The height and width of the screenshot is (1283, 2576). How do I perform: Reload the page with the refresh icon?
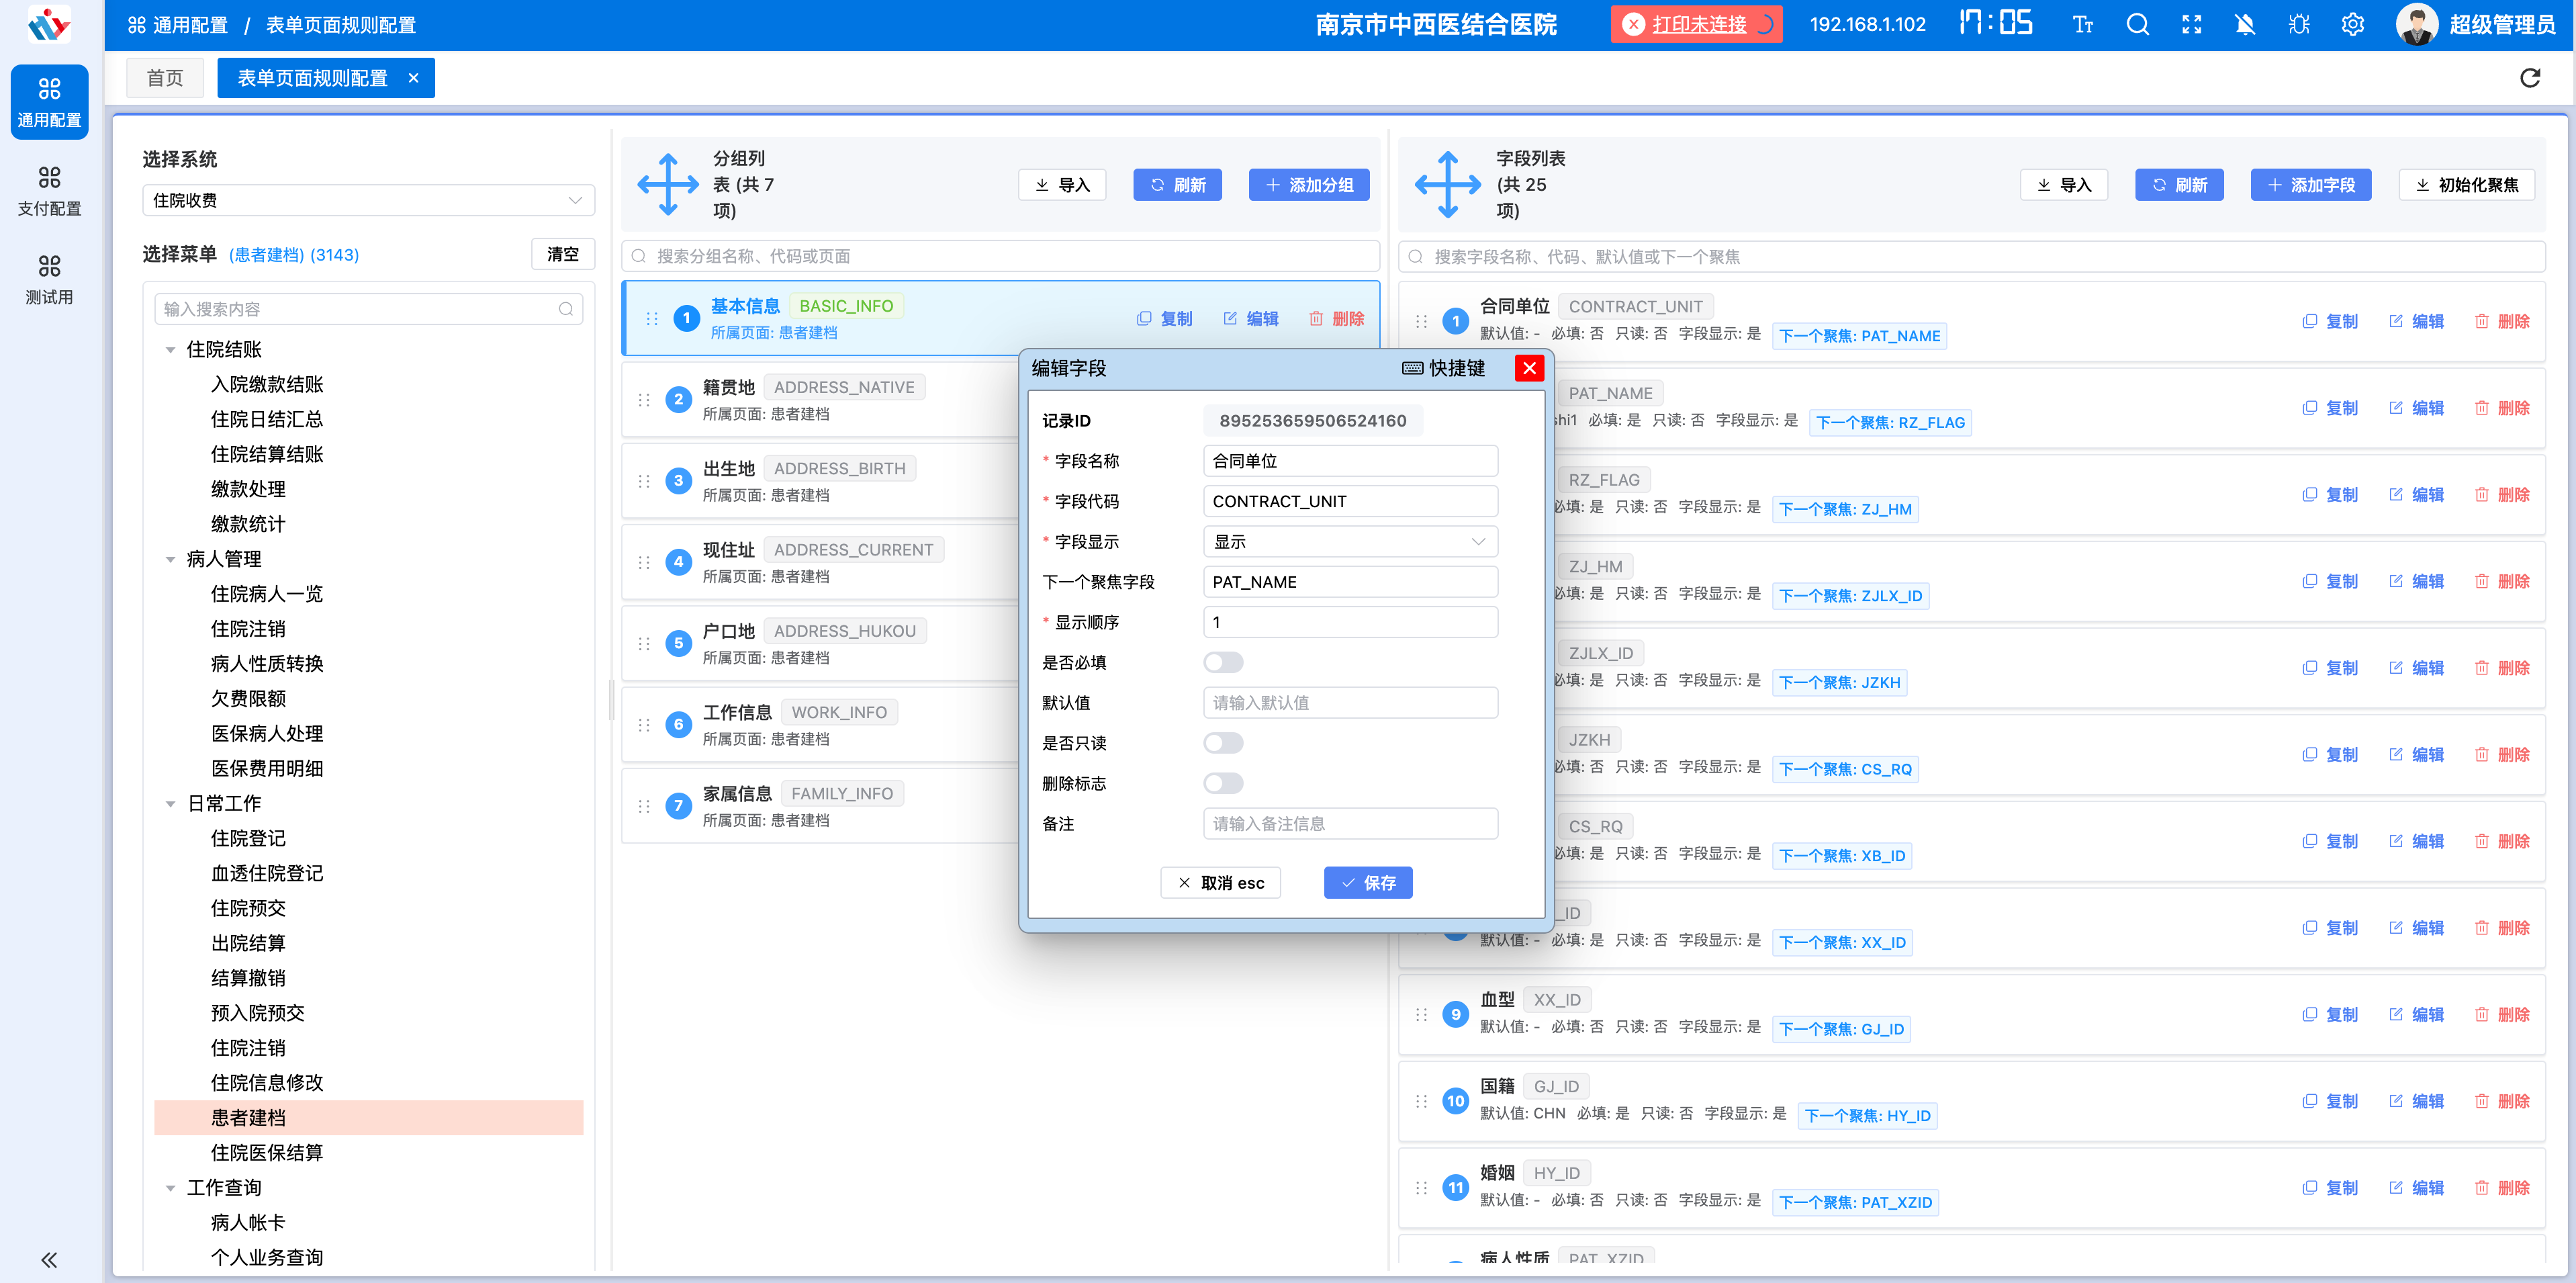coord(2530,78)
